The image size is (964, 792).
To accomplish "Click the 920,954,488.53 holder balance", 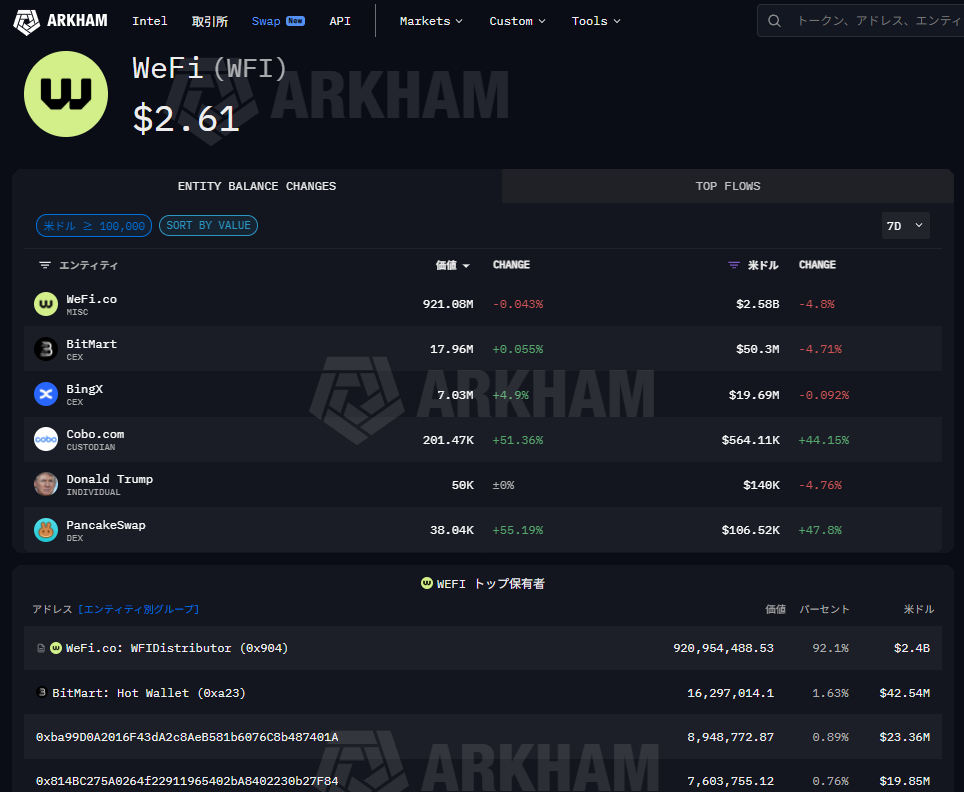I will pos(724,648).
